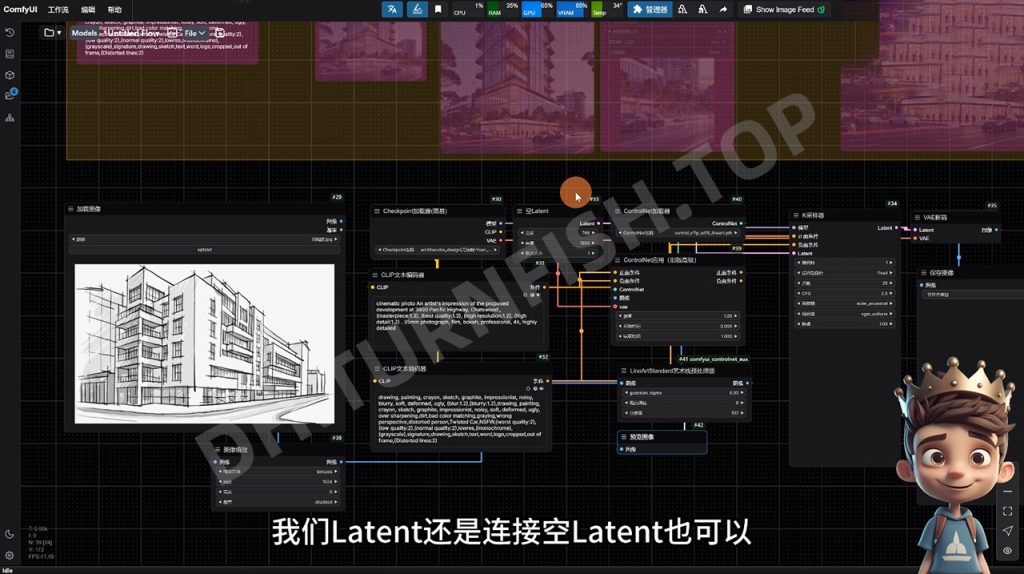Click the translate language icon in top bar

[x=392, y=9]
